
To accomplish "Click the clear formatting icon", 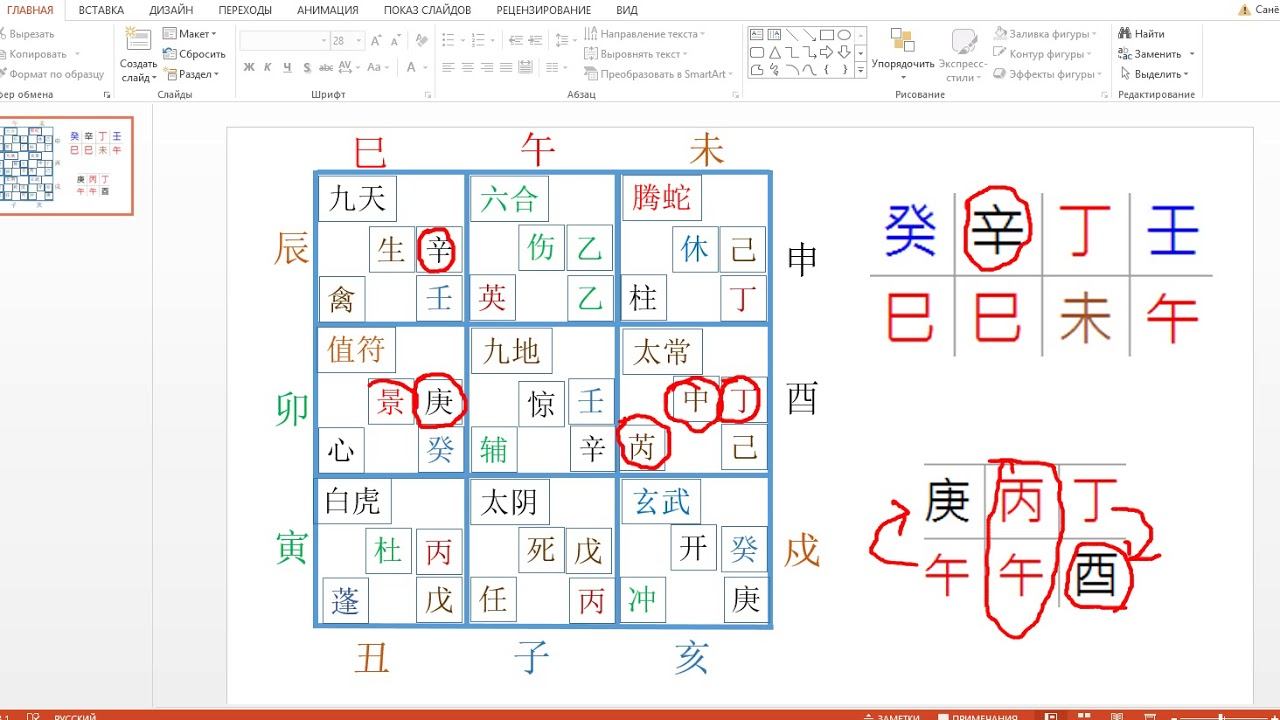I will click(x=424, y=41).
